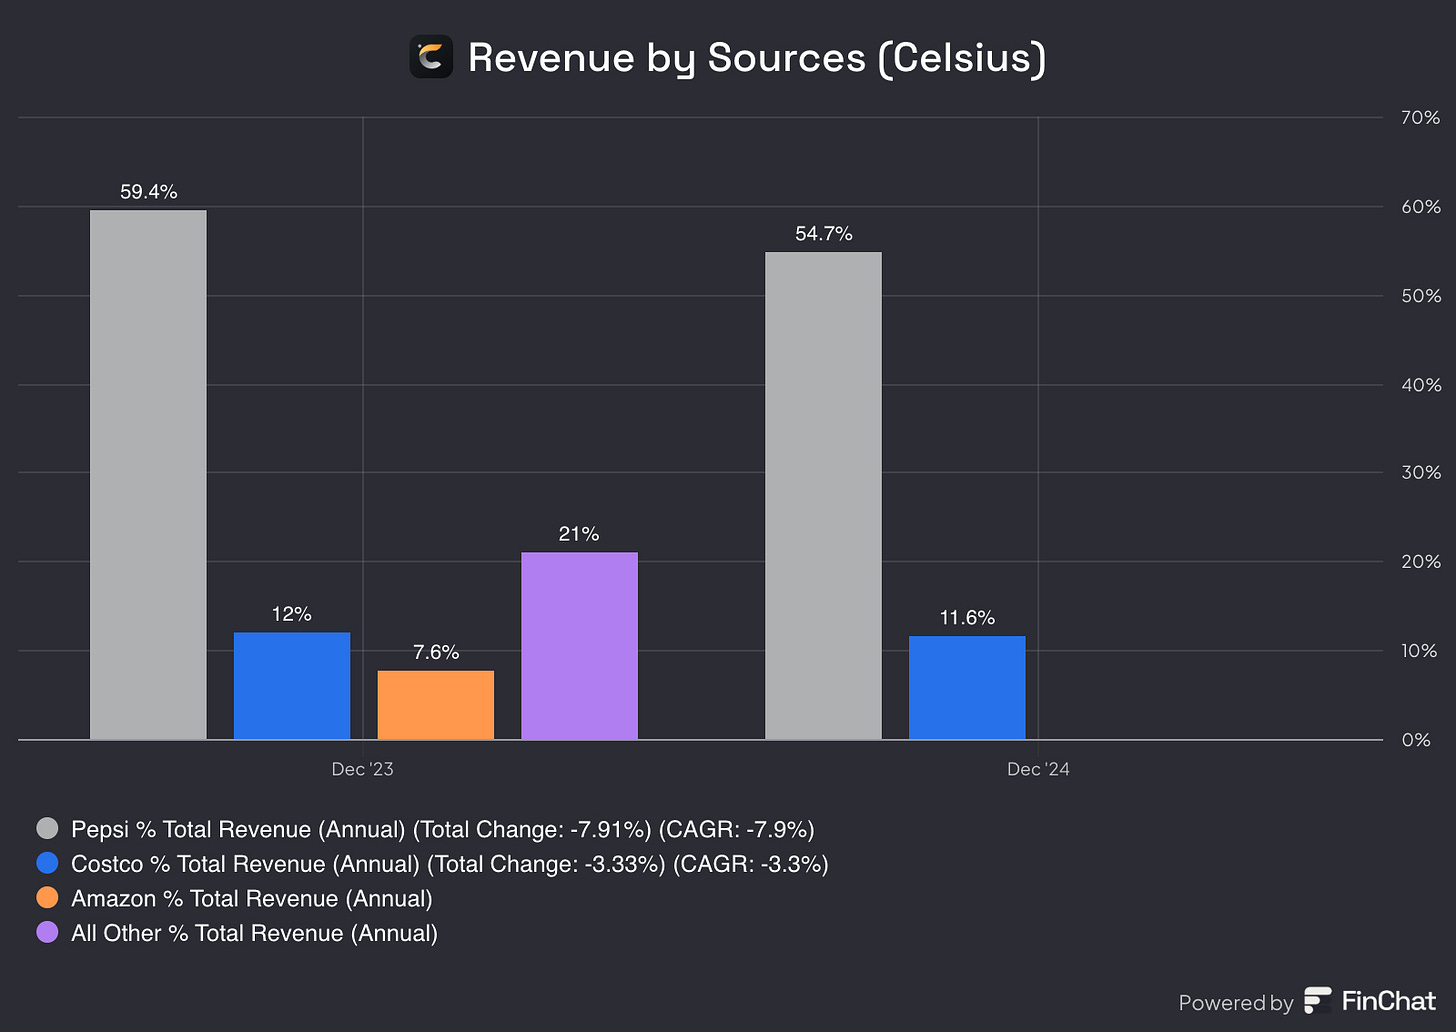1456x1032 pixels.
Task: Click the 10% y-axis label
Action: coord(1421,651)
